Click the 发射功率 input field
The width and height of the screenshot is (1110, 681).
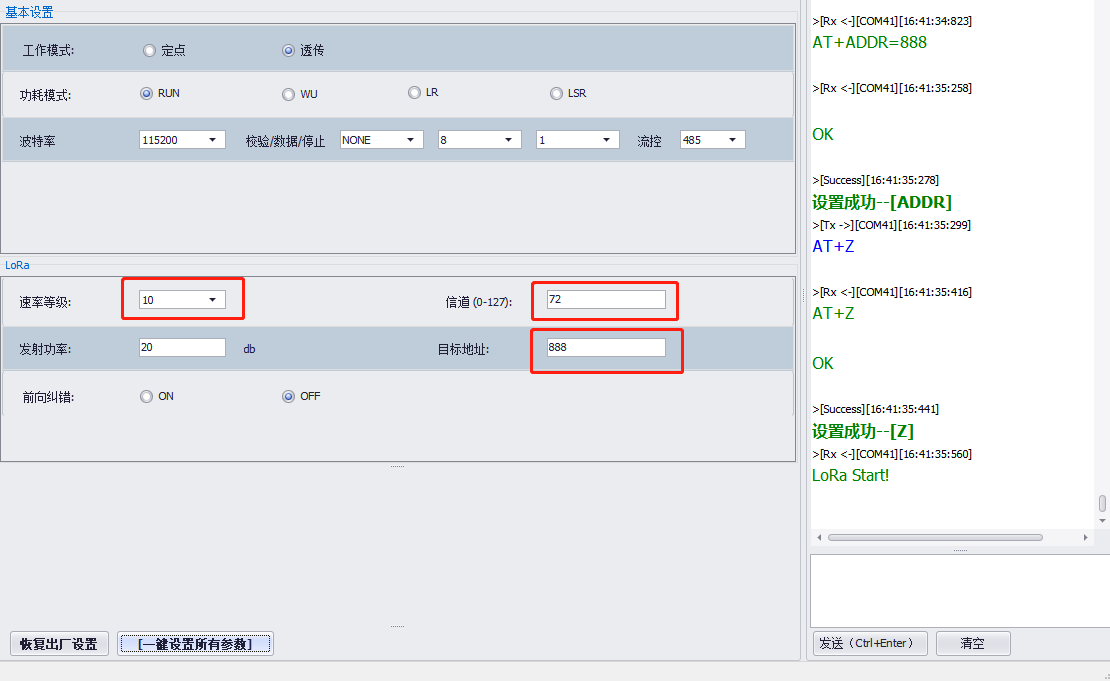click(x=182, y=347)
